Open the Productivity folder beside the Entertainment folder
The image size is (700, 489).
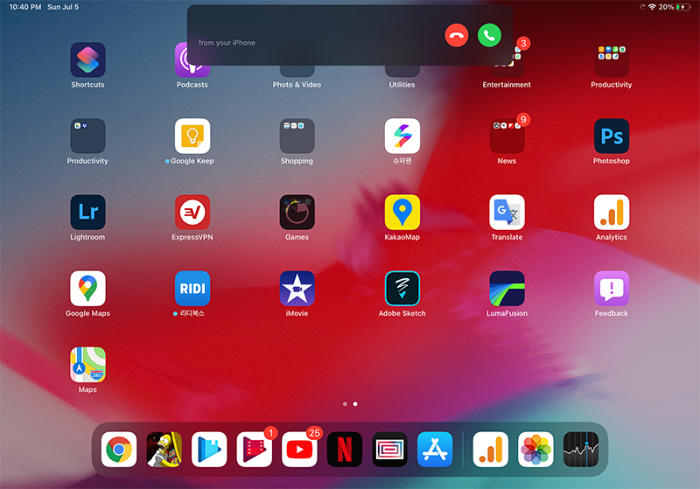[611, 60]
